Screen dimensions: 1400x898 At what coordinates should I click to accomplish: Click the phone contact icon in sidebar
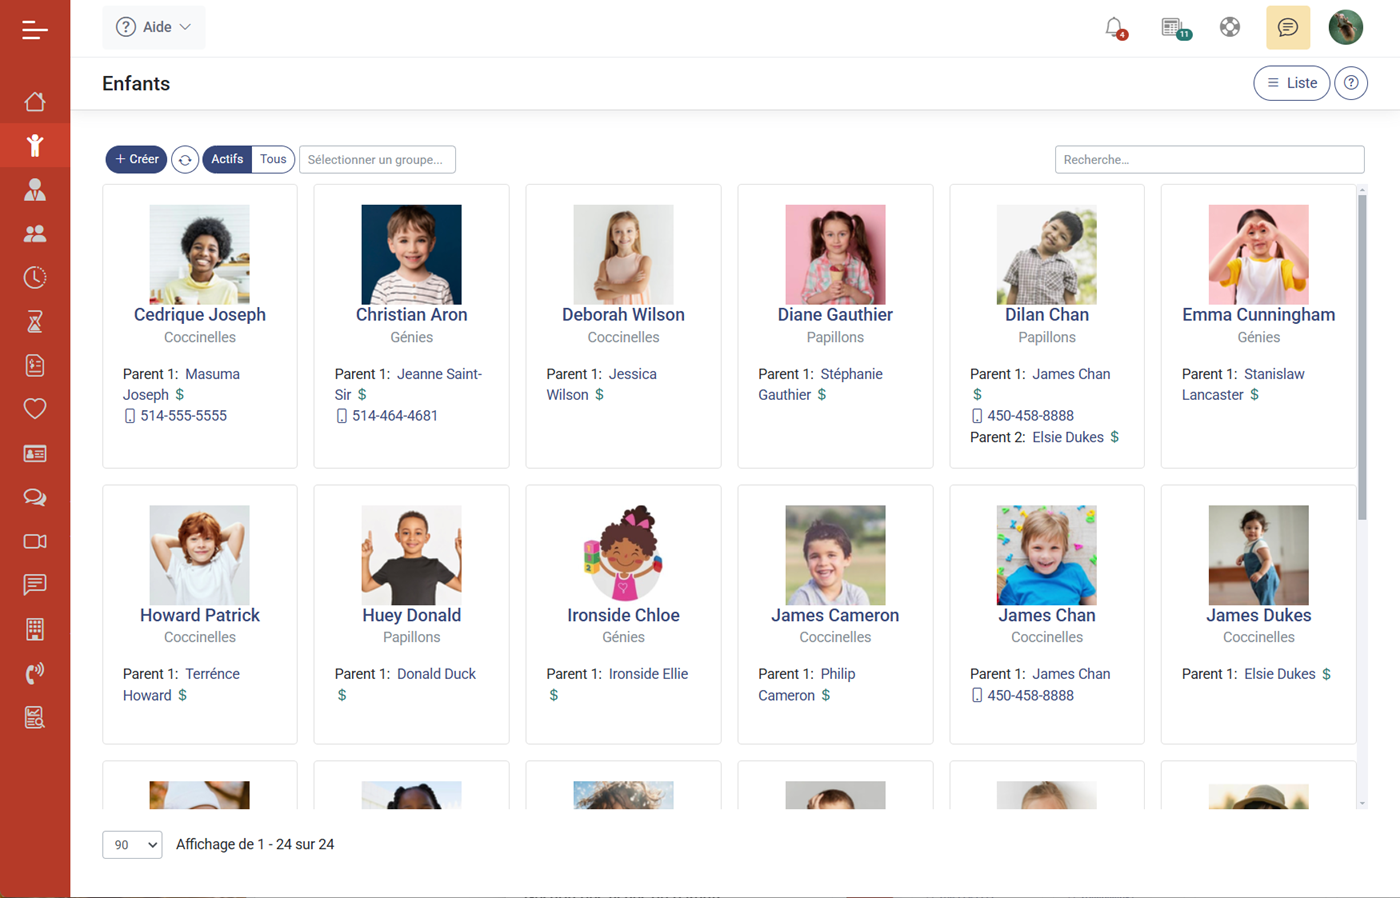coord(35,673)
